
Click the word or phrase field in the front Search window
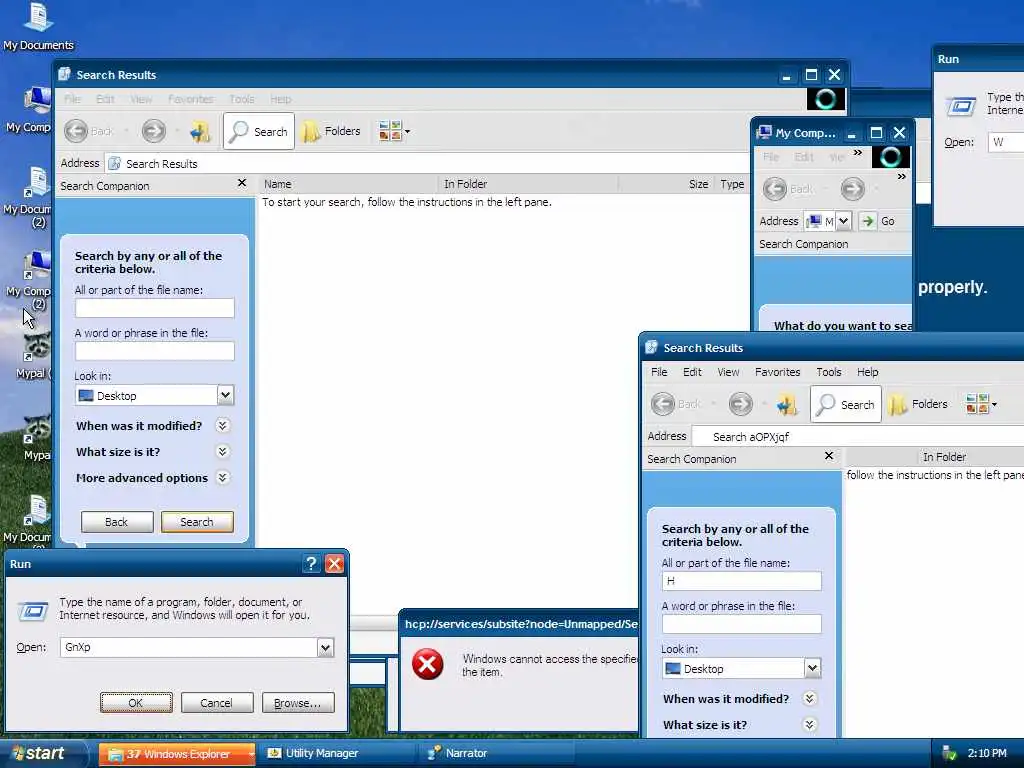coord(742,624)
